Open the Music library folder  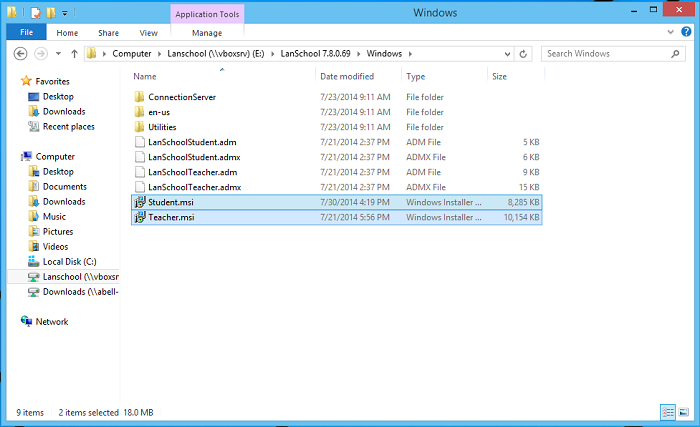pyautogui.click(x=54, y=216)
